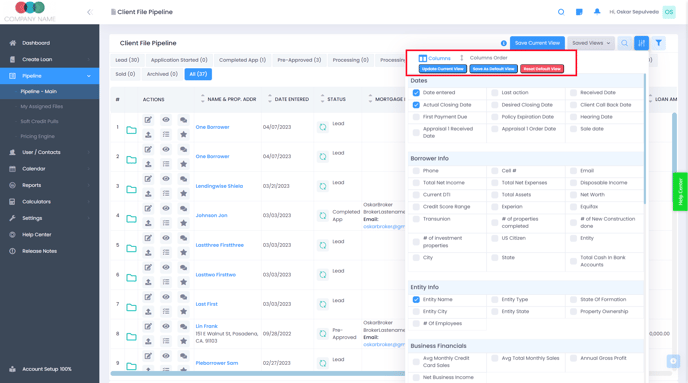Switch to the Pre-Approved (3) tab

pyautogui.click(x=299, y=60)
